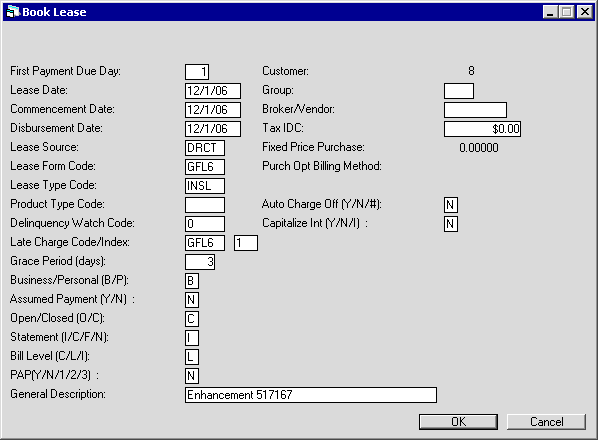Click the Late Charge Index field
The width and height of the screenshot is (598, 440).
tap(246, 243)
